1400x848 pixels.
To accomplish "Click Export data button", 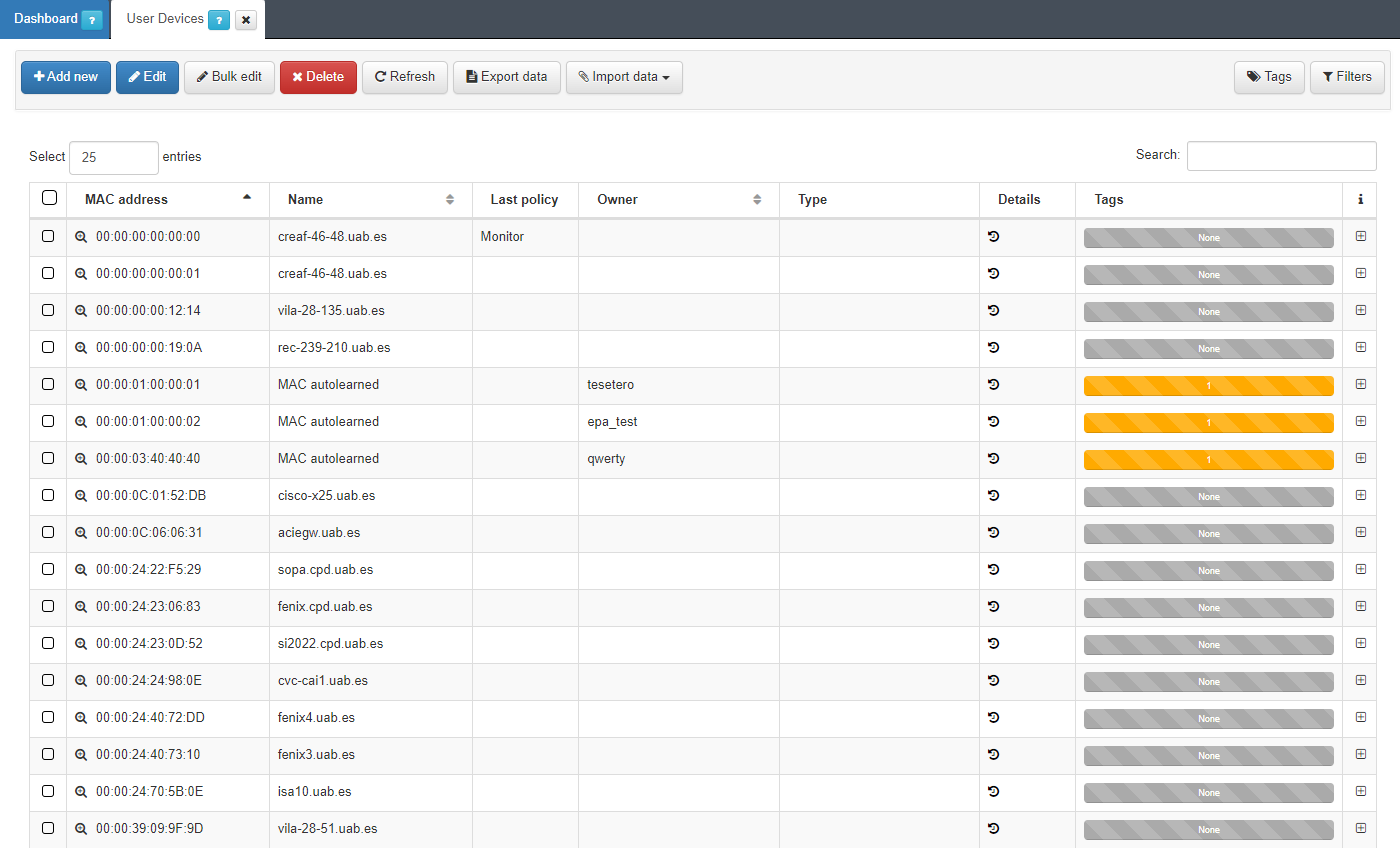I will click(x=507, y=77).
